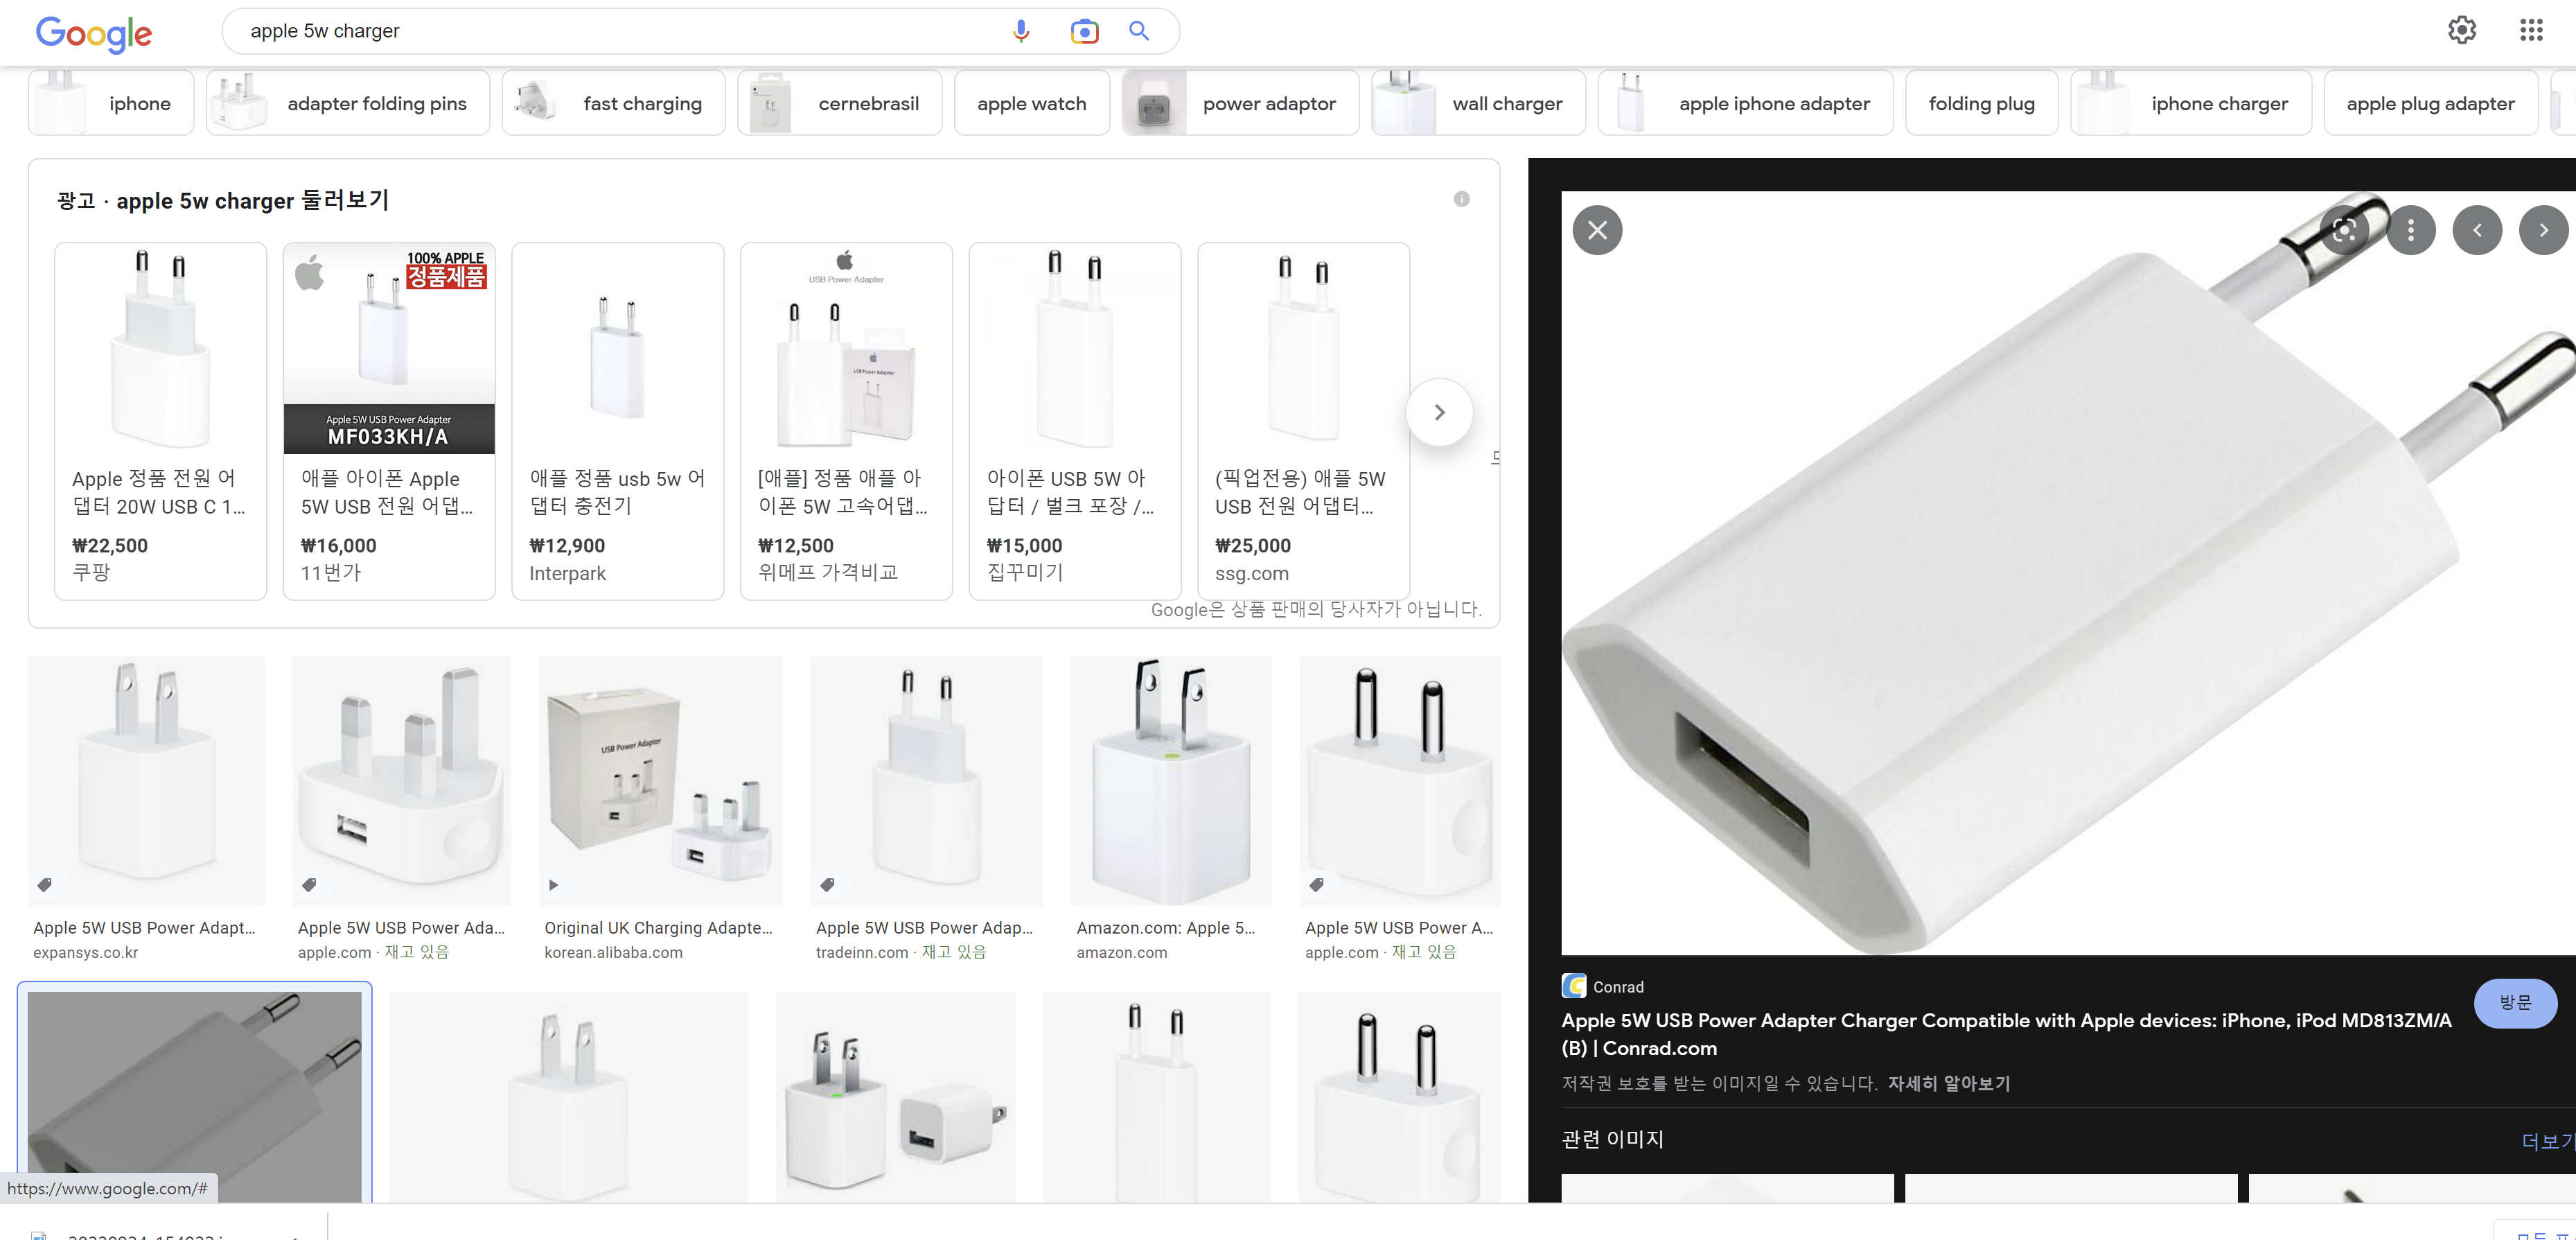2576x1240 pixels.
Task: Click the Lens icon on image preview
Action: (x=2344, y=231)
